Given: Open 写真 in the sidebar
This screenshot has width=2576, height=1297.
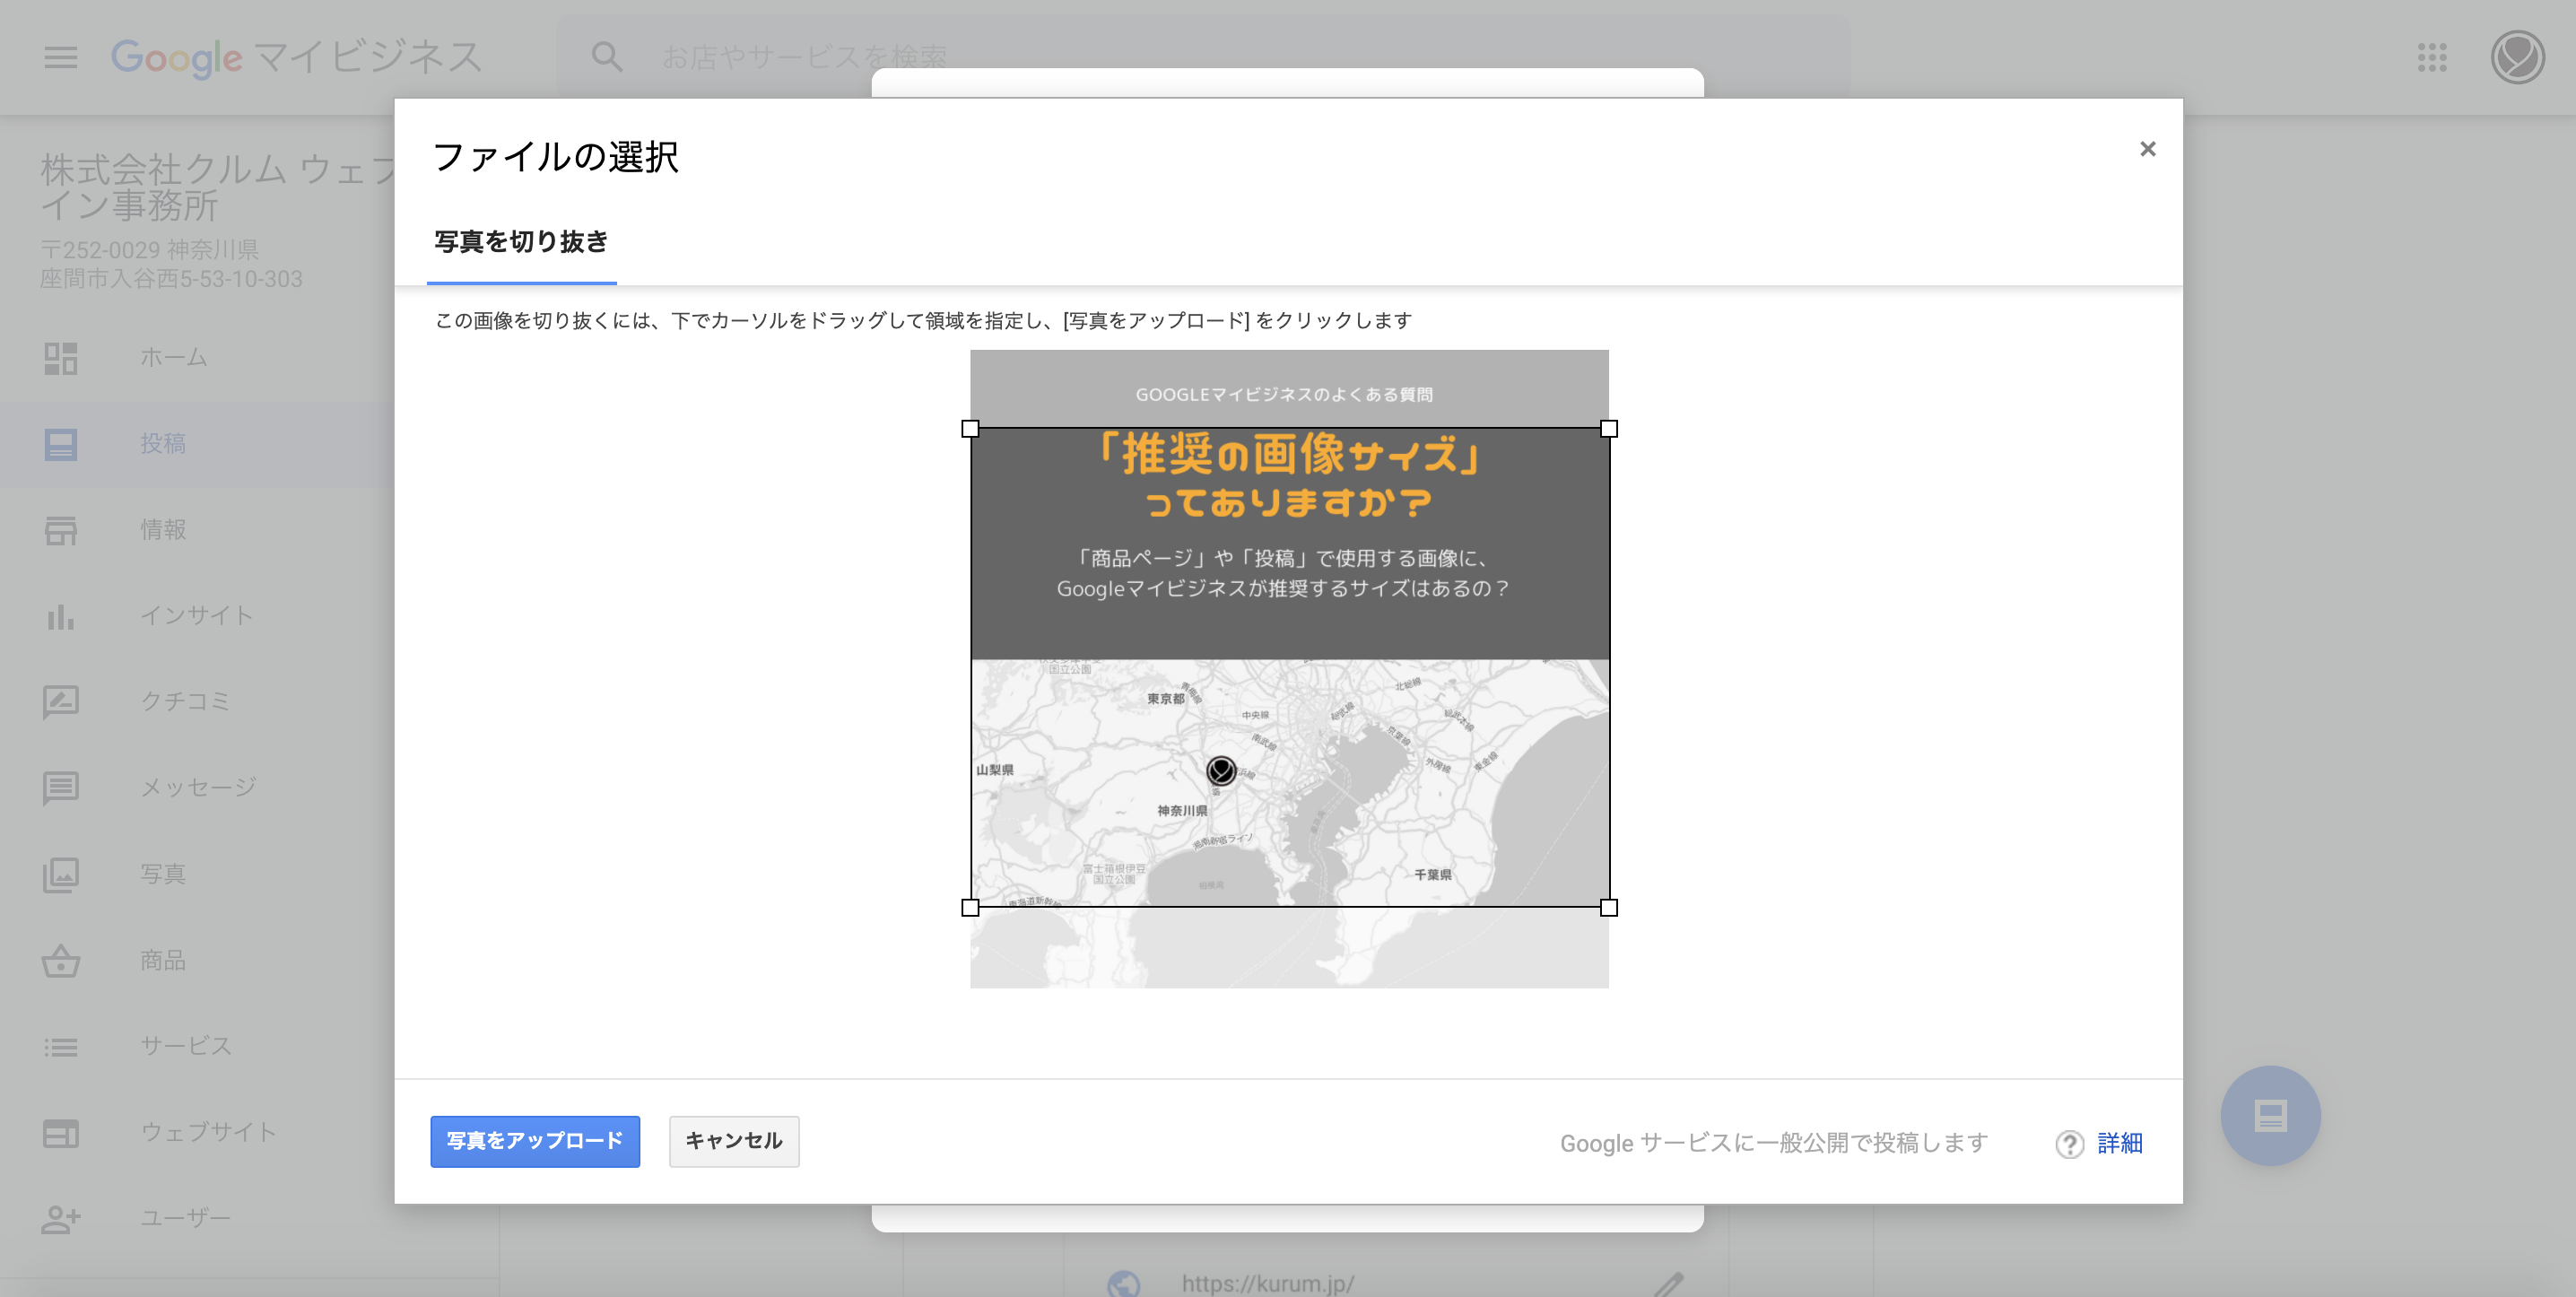Looking at the screenshot, I should tap(163, 875).
